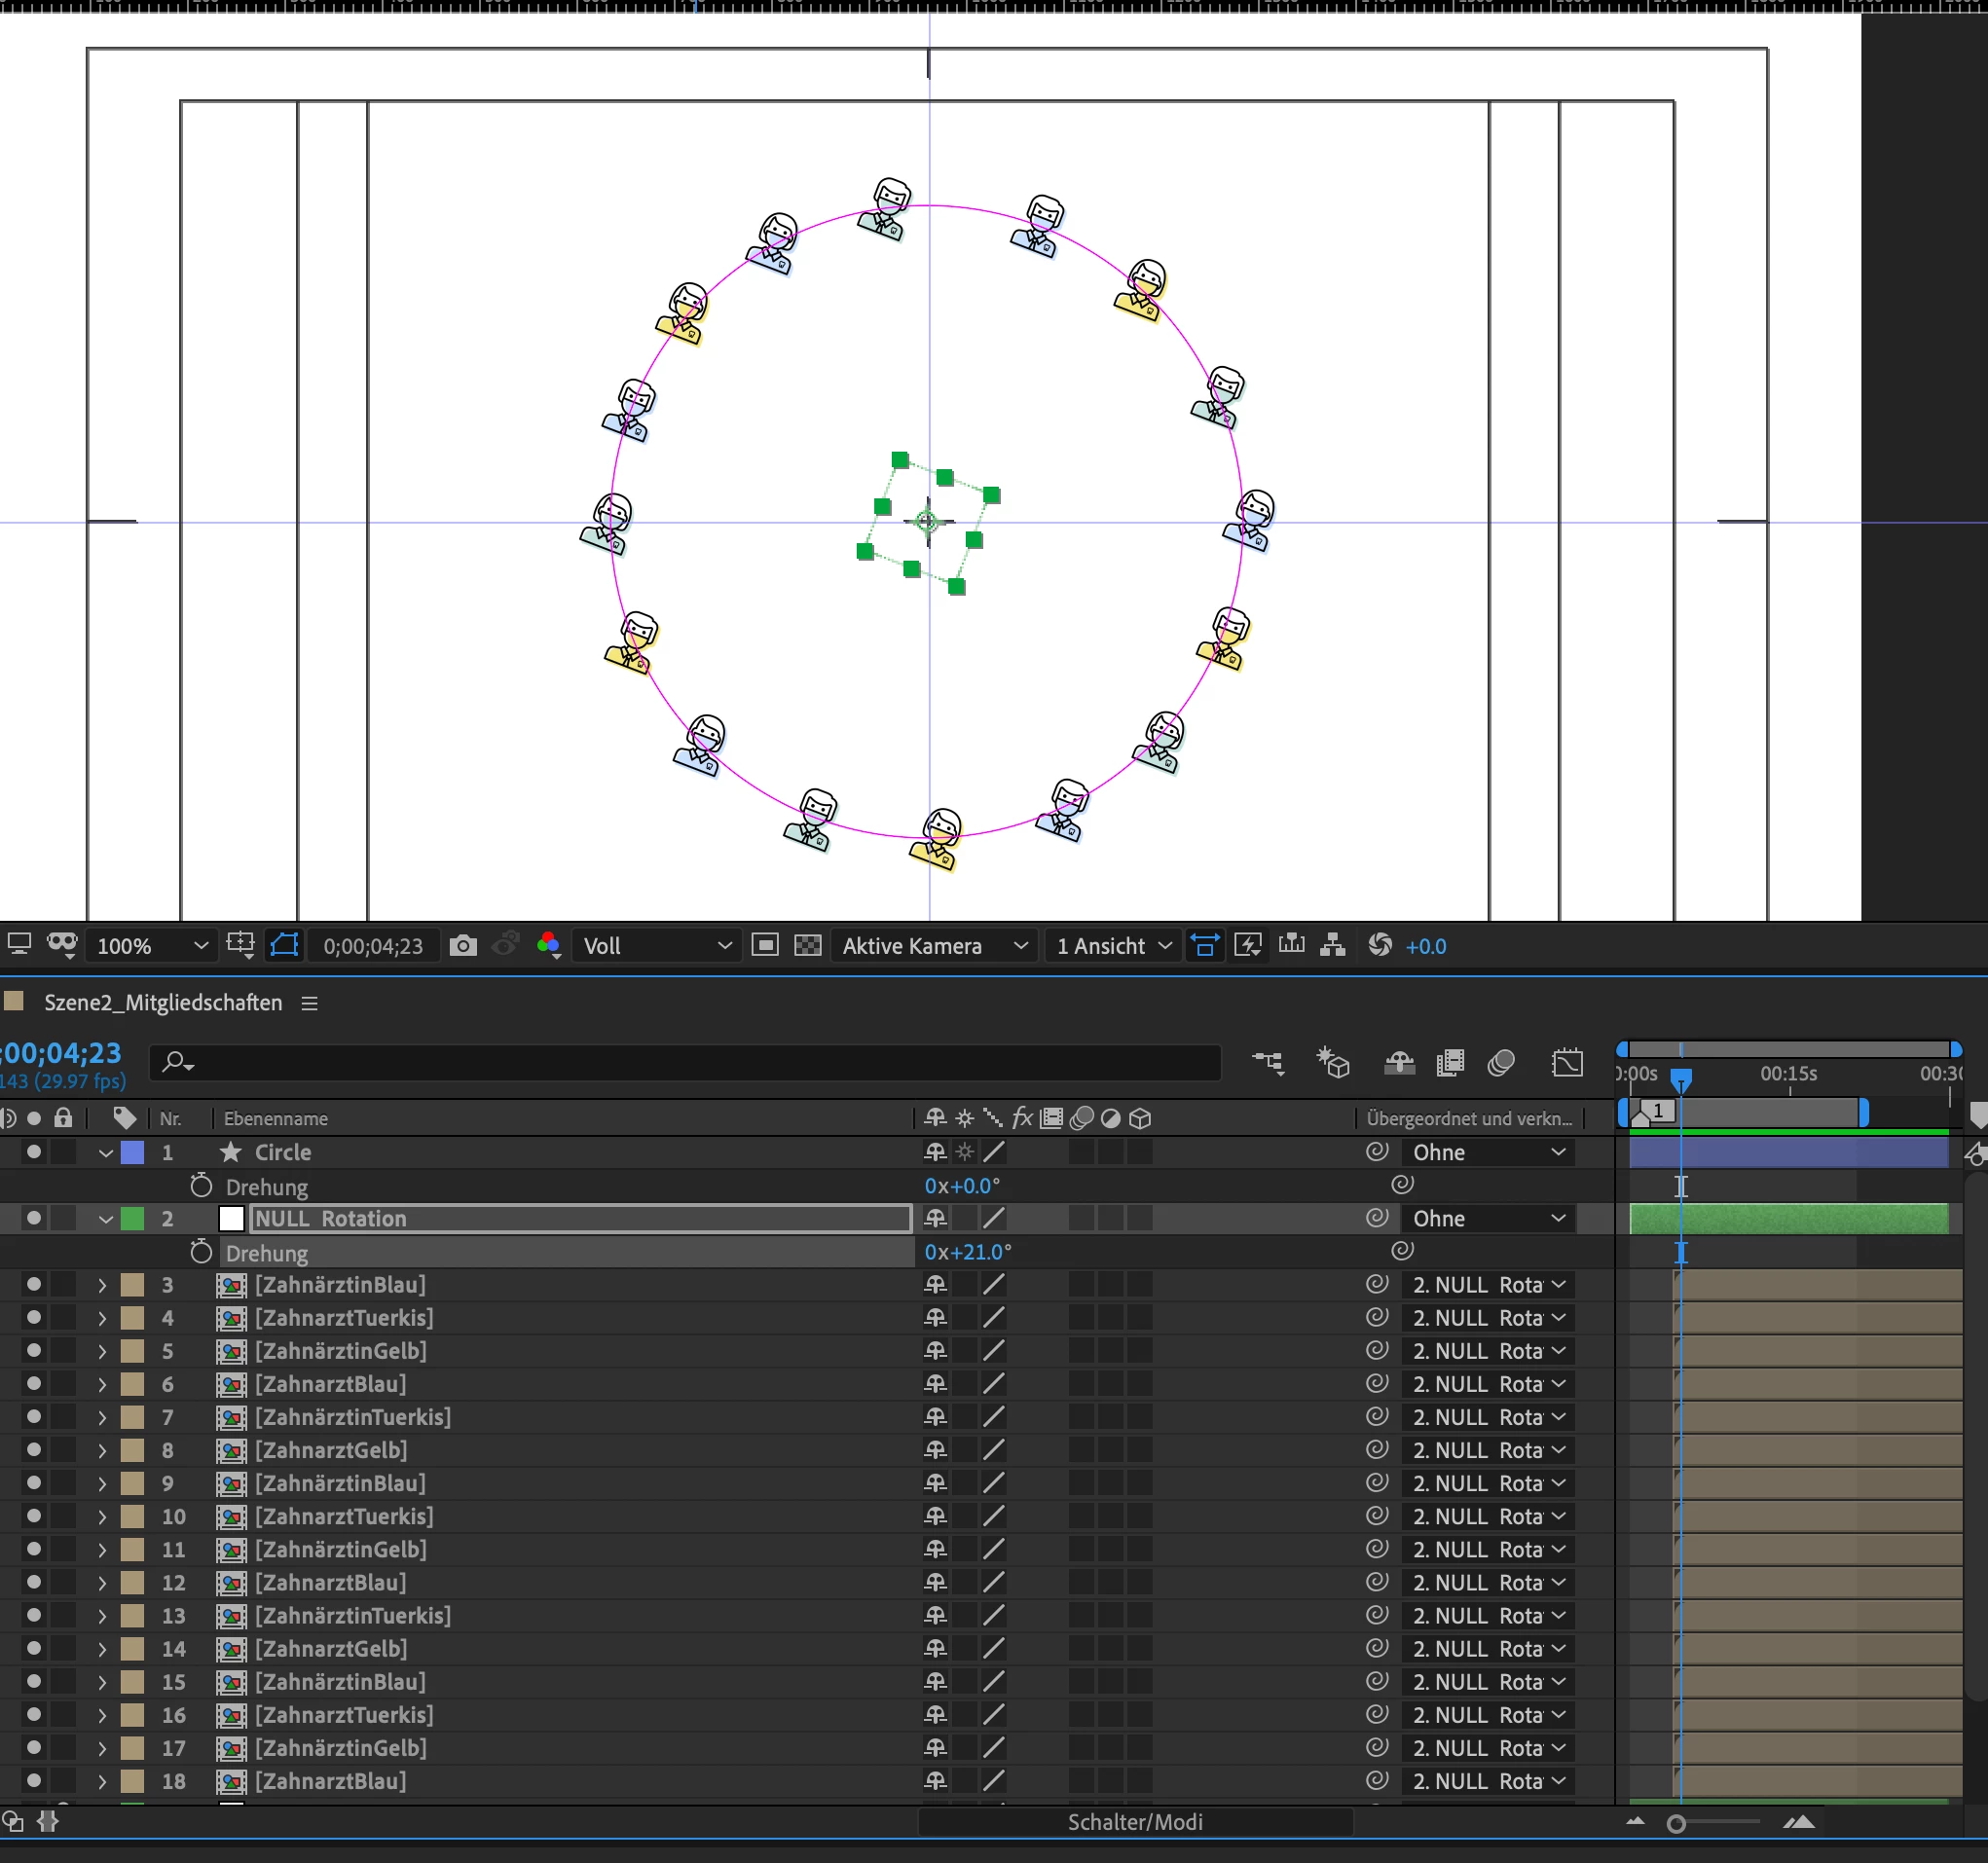The image size is (1988, 1863).
Task: Open the resolution dropdown showing Voll
Action: click(x=656, y=946)
